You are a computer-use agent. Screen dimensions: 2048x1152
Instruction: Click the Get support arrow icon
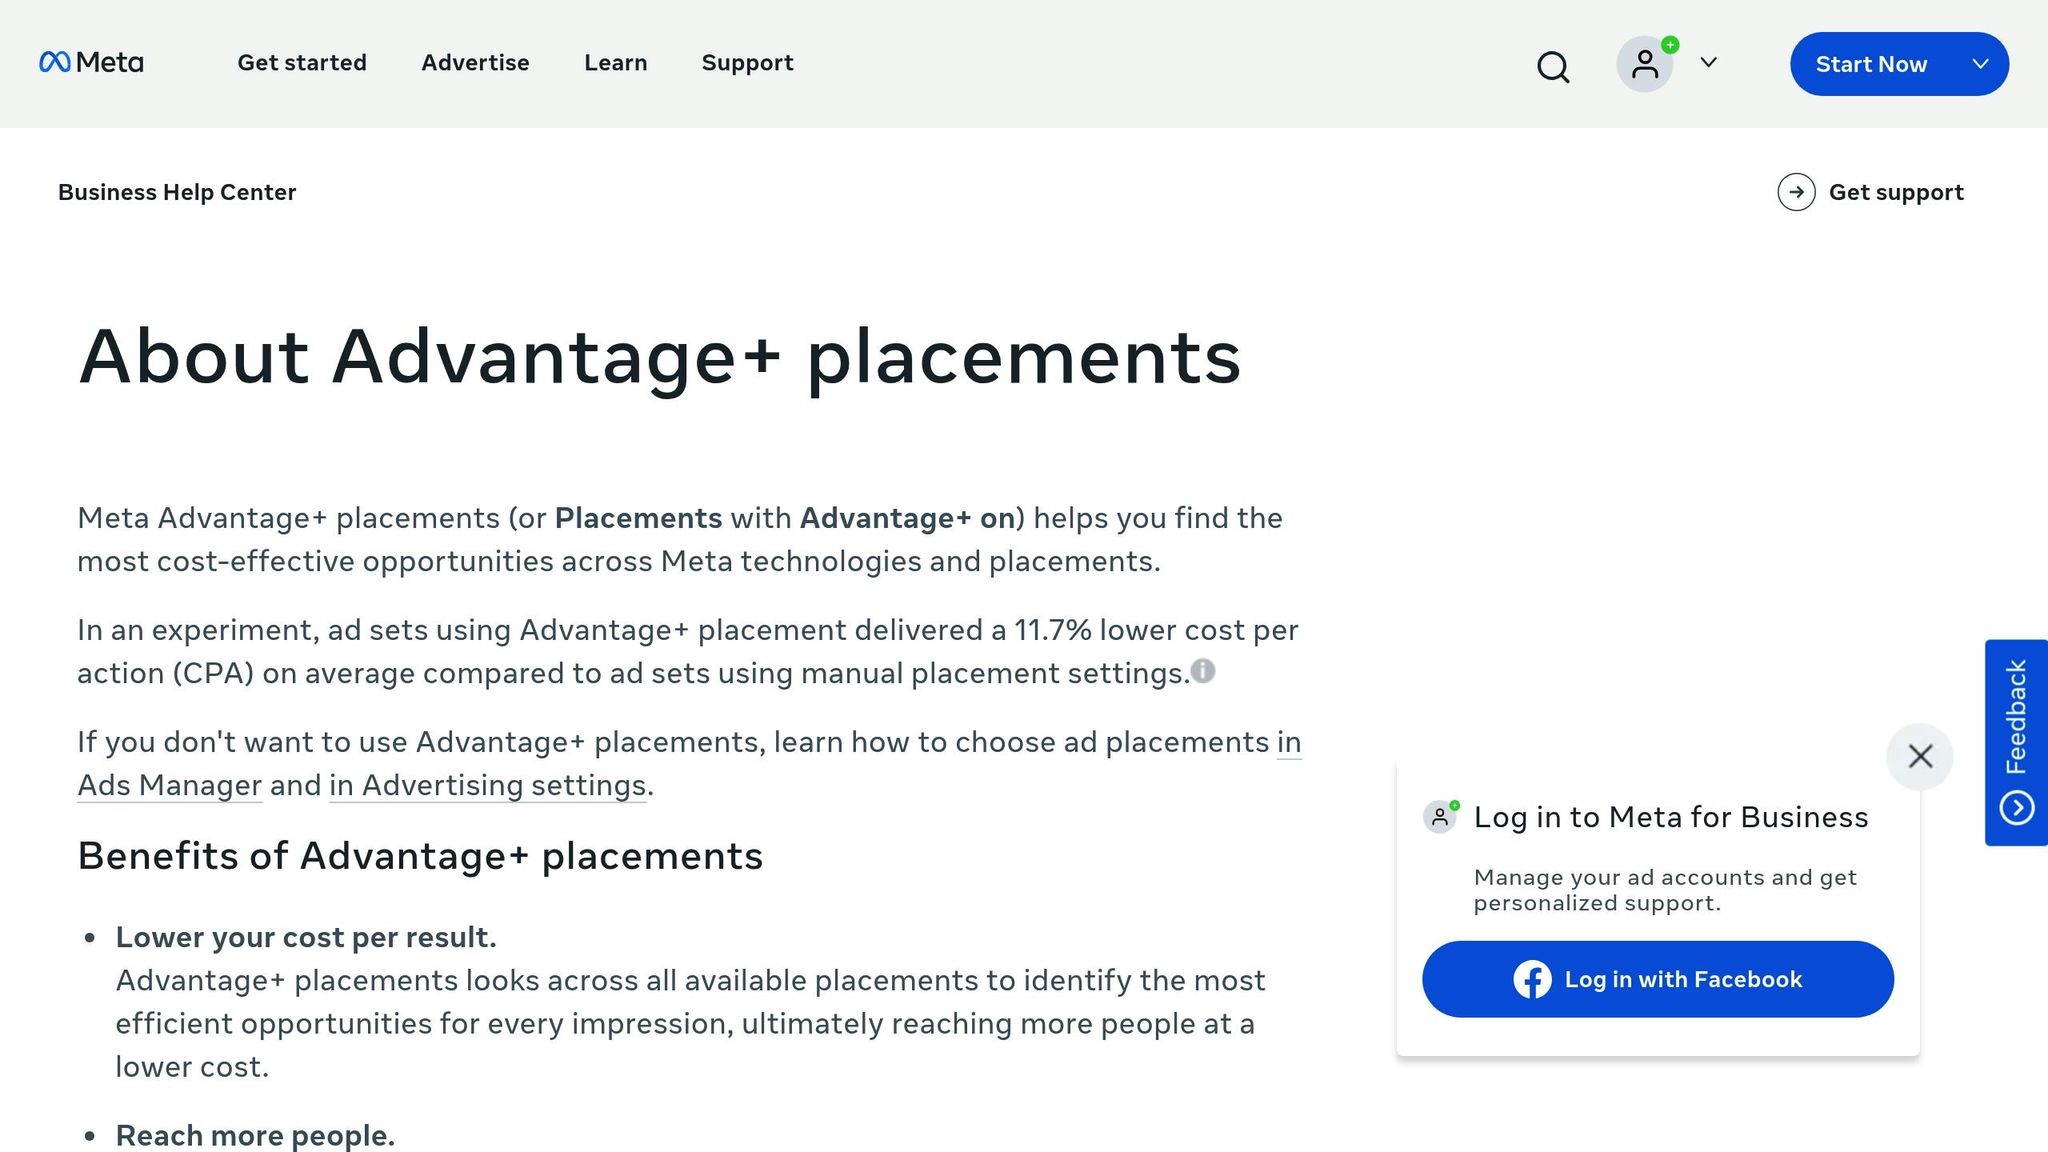coord(1797,192)
